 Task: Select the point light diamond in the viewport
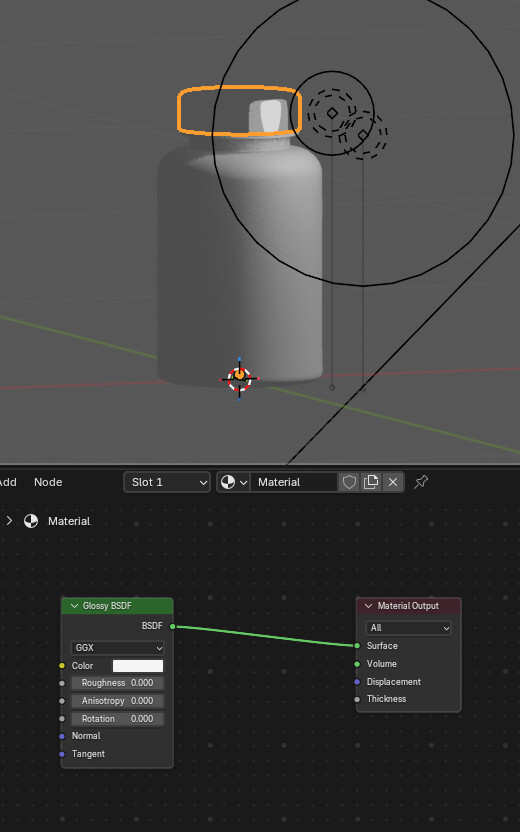pyautogui.click(x=332, y=112)
